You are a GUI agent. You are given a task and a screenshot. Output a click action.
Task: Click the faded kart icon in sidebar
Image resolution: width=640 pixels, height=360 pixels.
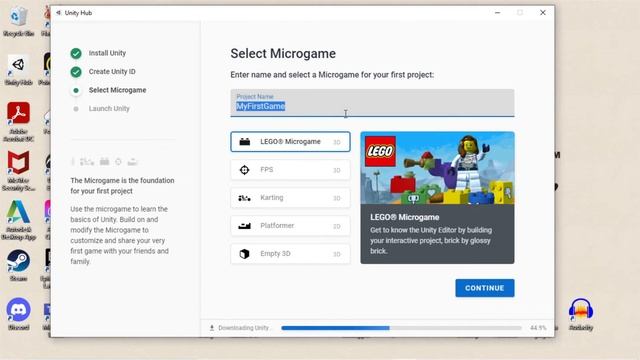87,162
